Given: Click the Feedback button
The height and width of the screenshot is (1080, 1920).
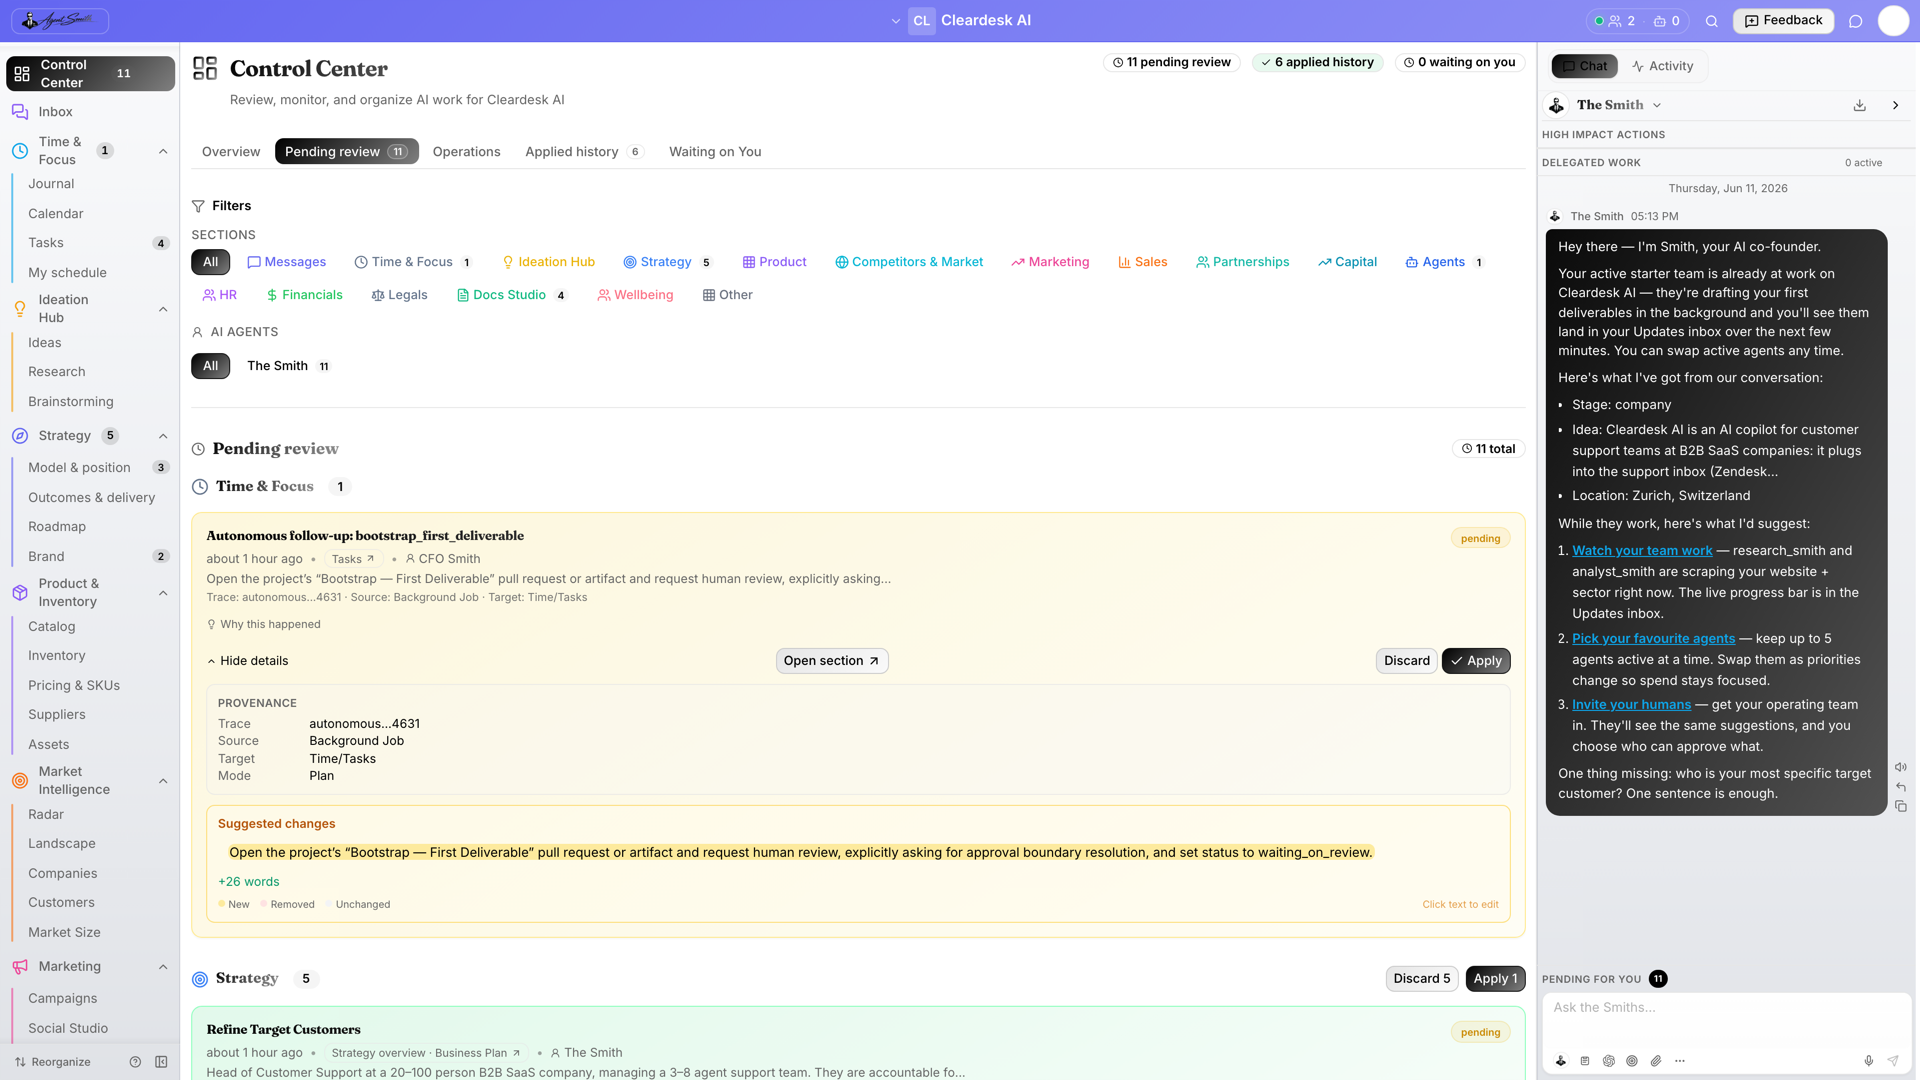Looking at the screenshot, I should 1783,21.
